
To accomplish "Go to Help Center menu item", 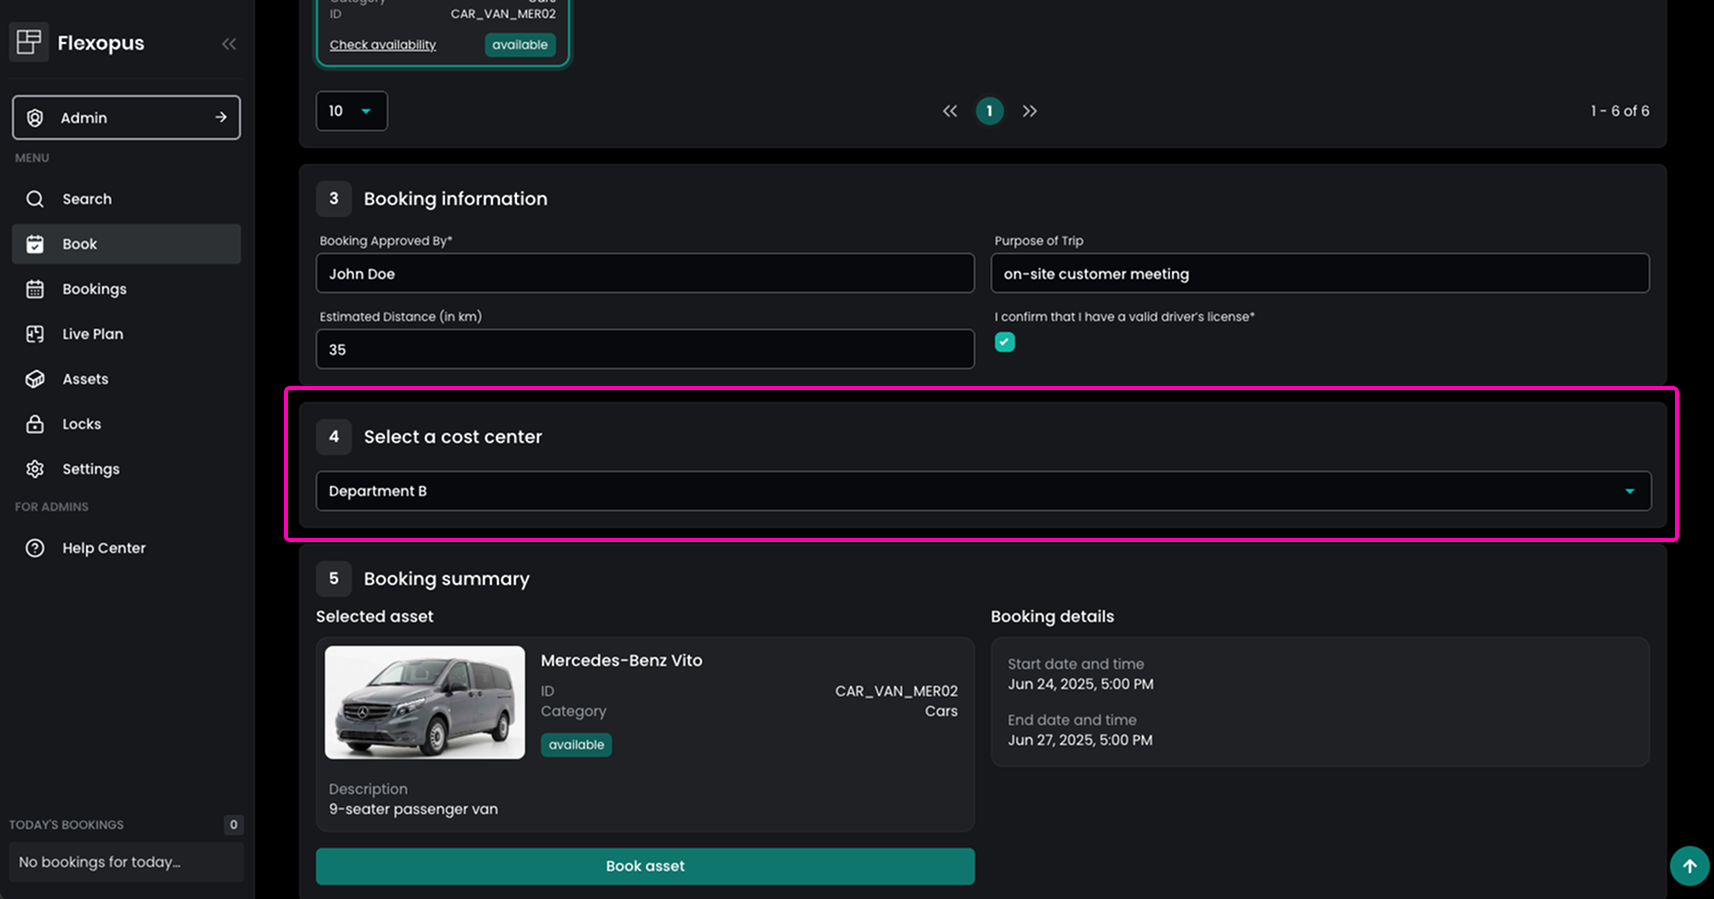I will [103, 548].
